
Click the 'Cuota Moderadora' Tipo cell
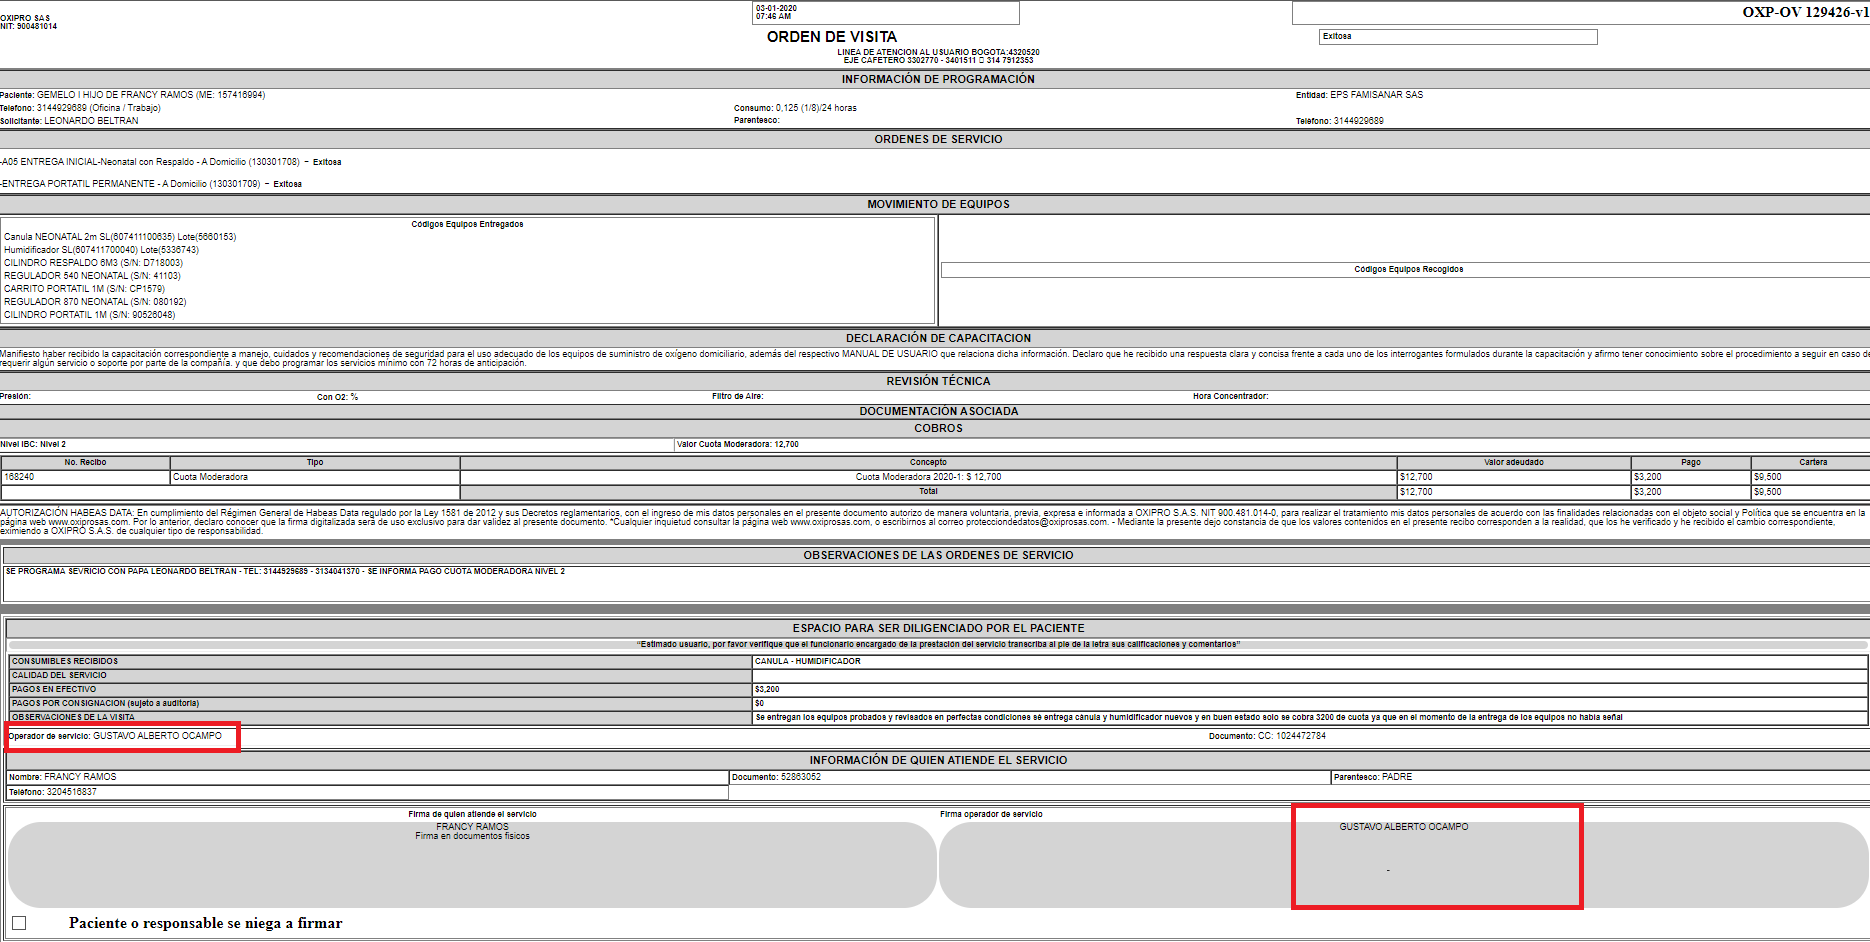[315, 477]
